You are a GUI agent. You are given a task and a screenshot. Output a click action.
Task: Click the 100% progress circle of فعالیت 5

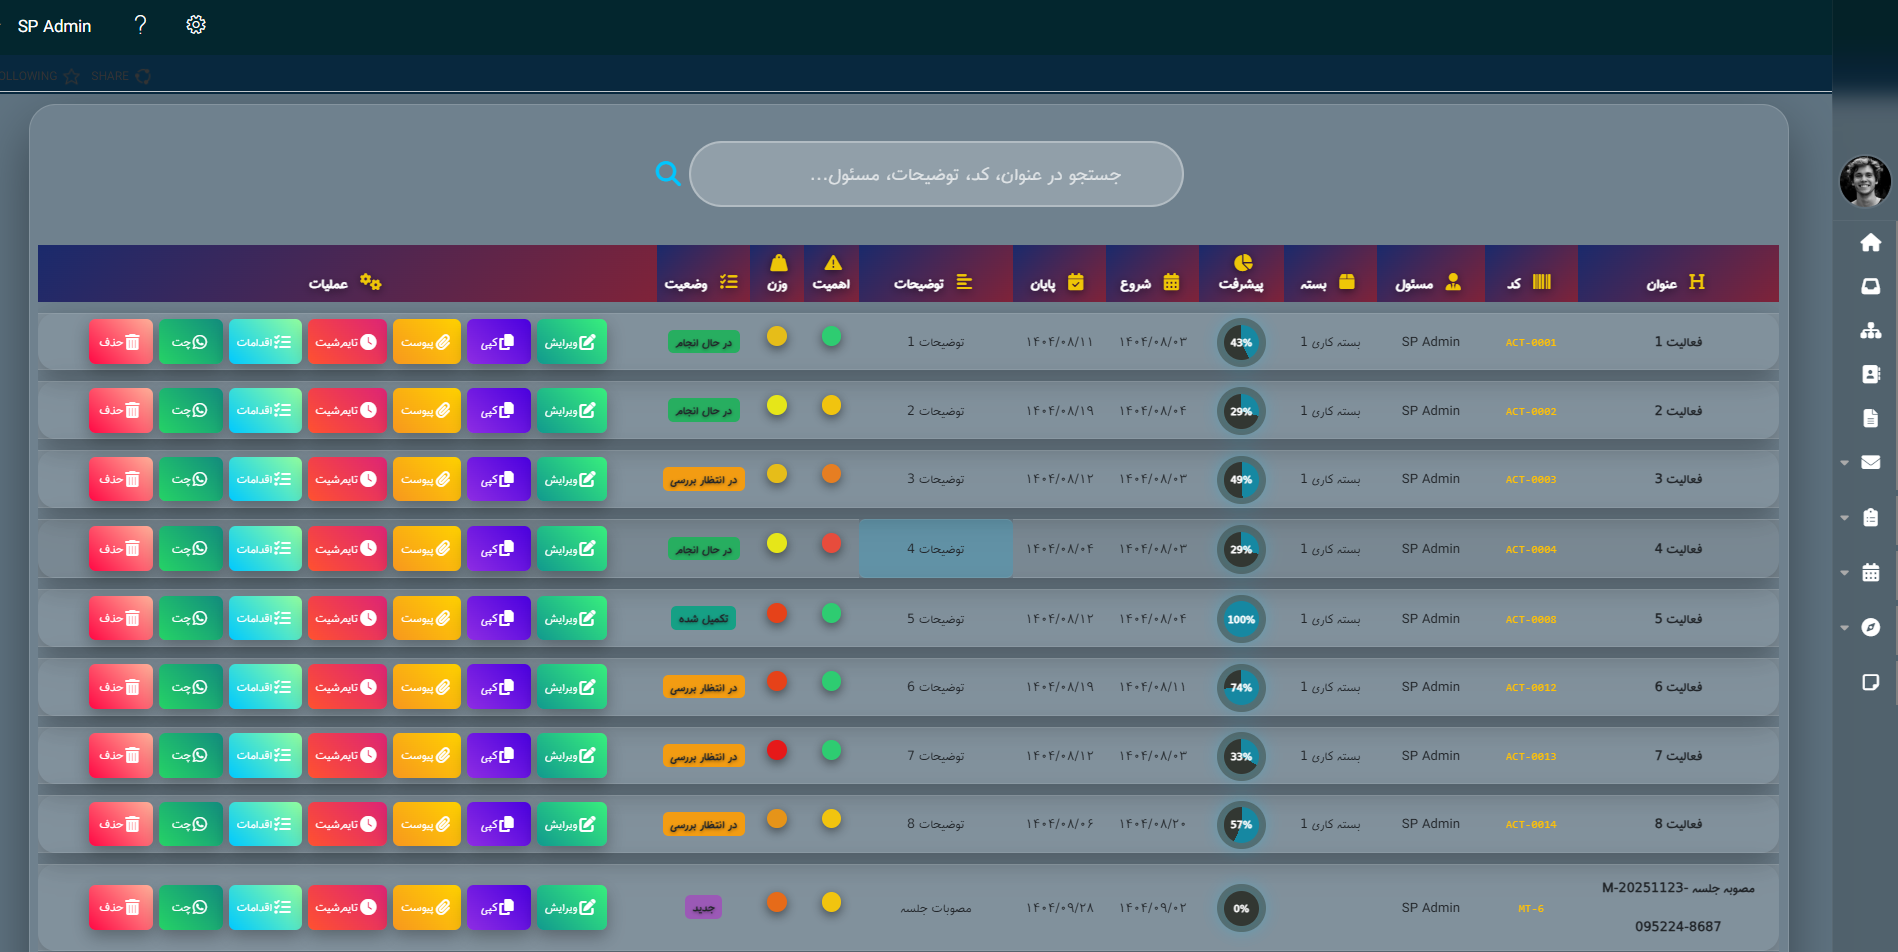[x=1241, y=619]
